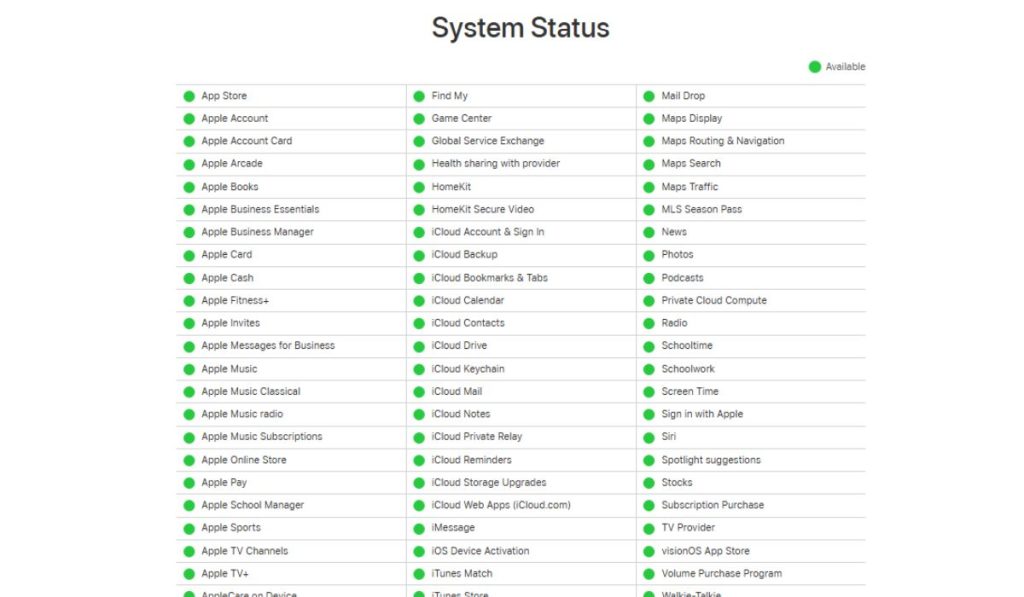This screenshot has width=1024, height=597.
Task: Click iCloud Keychain service name
Action: click(468, 369)
